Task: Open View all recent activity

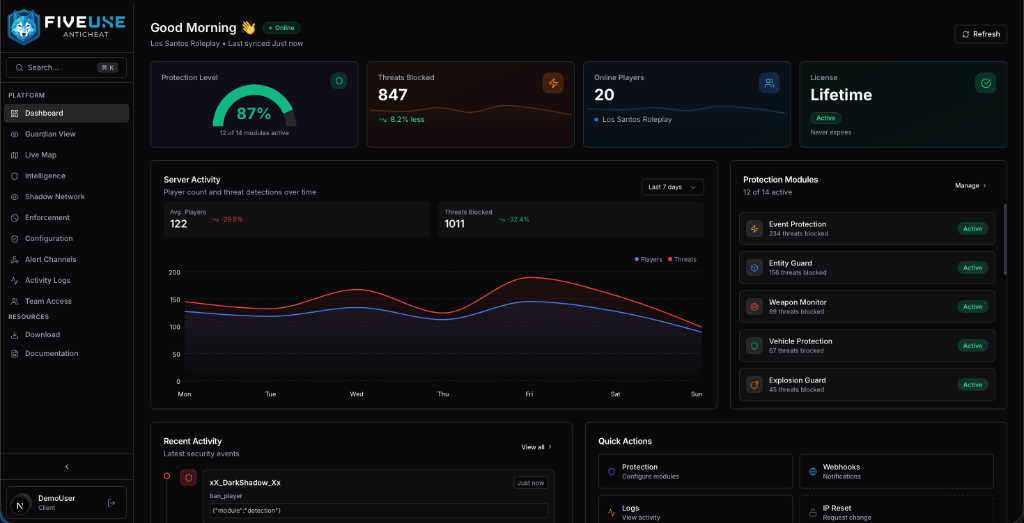Action: [x=536, y=447]
